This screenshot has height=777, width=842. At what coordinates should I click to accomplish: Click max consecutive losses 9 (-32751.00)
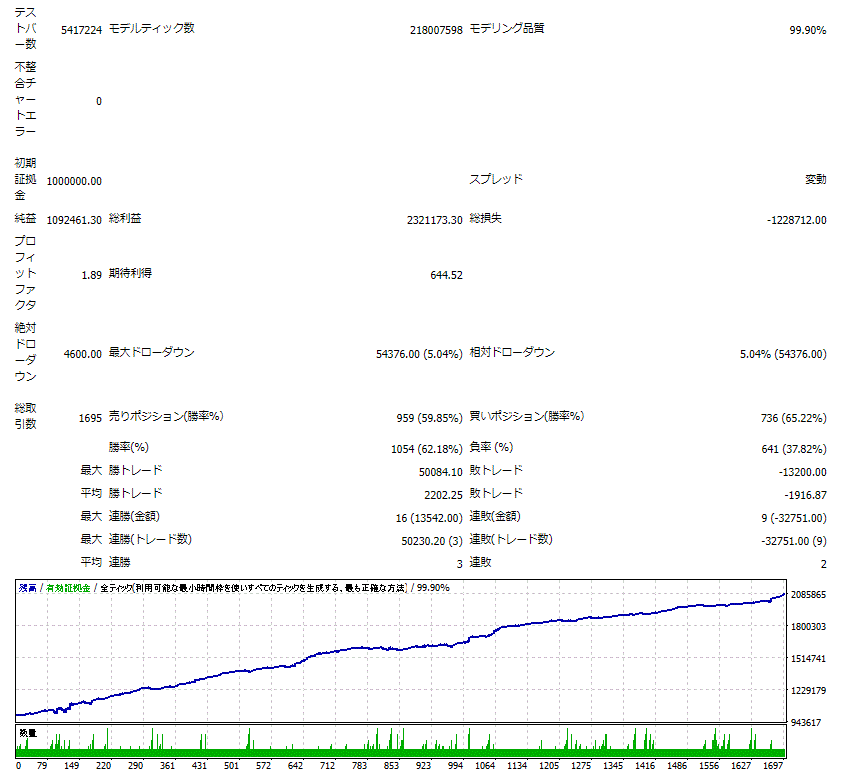click(794, 519)
